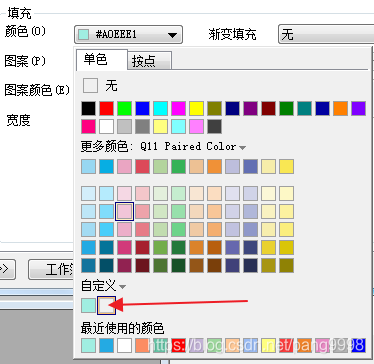Choose the cyan basic color swatch
This screenshot has height=364, width=374.
pyautogui.click(x=160, y=109)
